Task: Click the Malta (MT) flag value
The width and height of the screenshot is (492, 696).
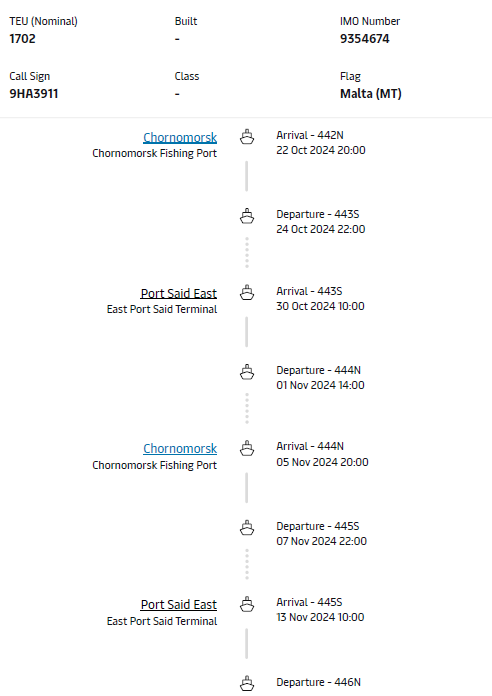Action: [x=371, y=94]
